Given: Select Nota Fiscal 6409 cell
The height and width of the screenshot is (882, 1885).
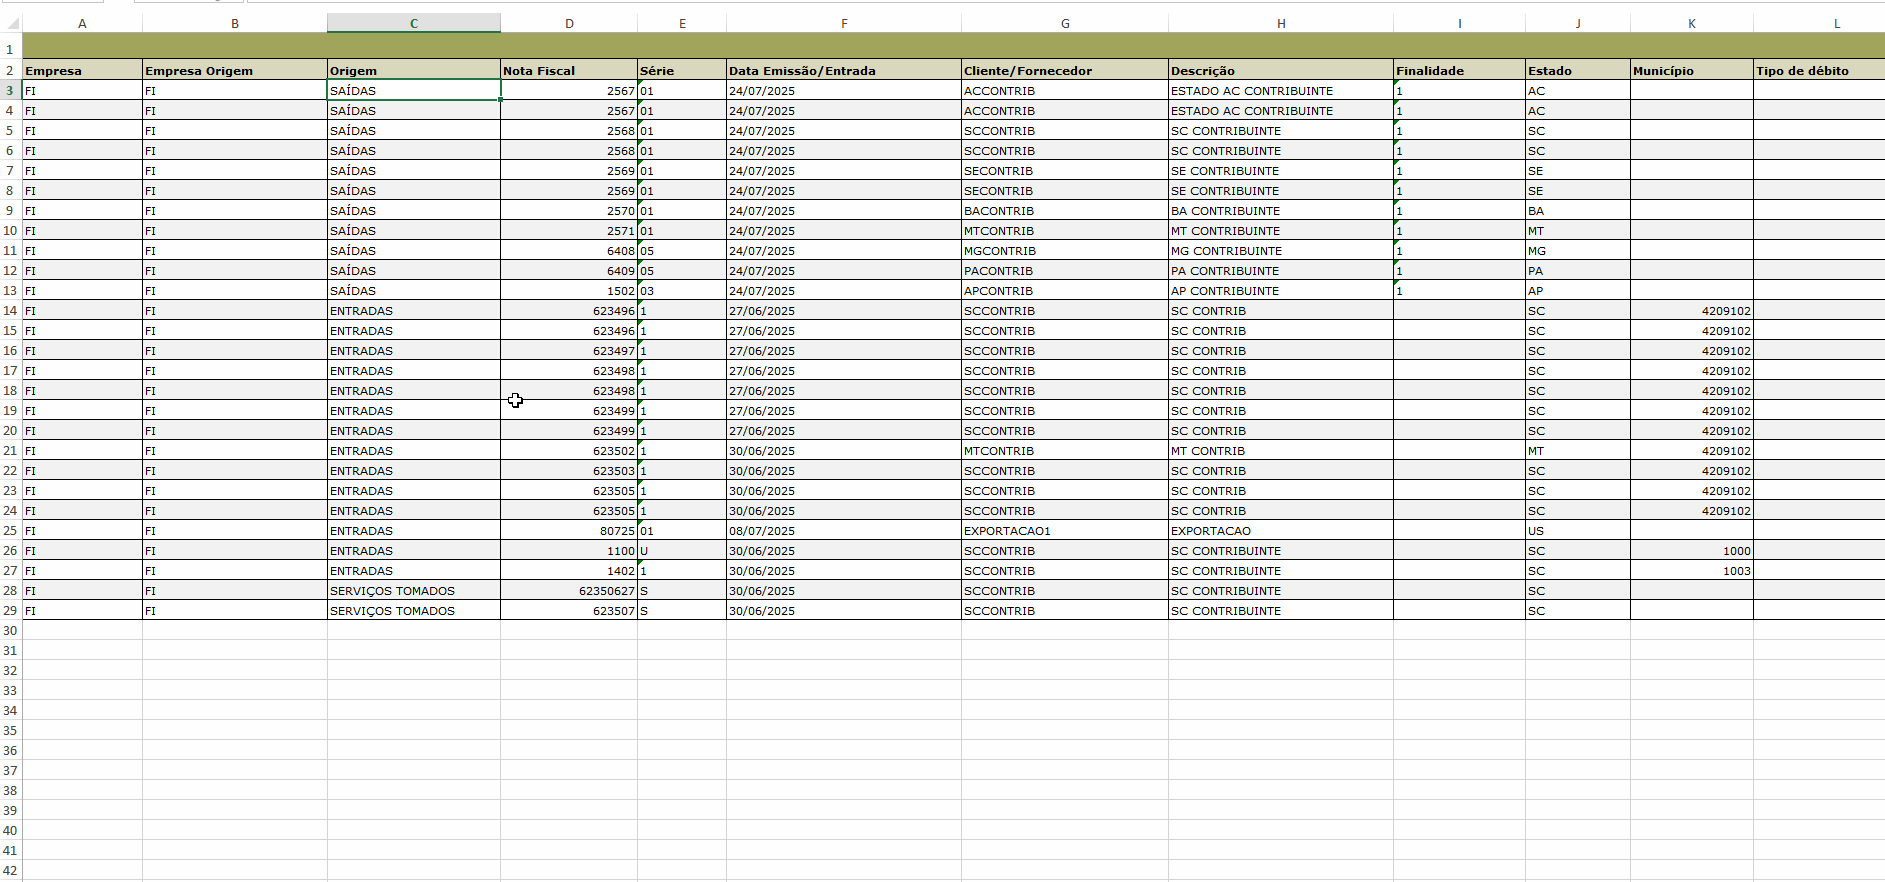Looking at the screenshot, I should (569, 271).
